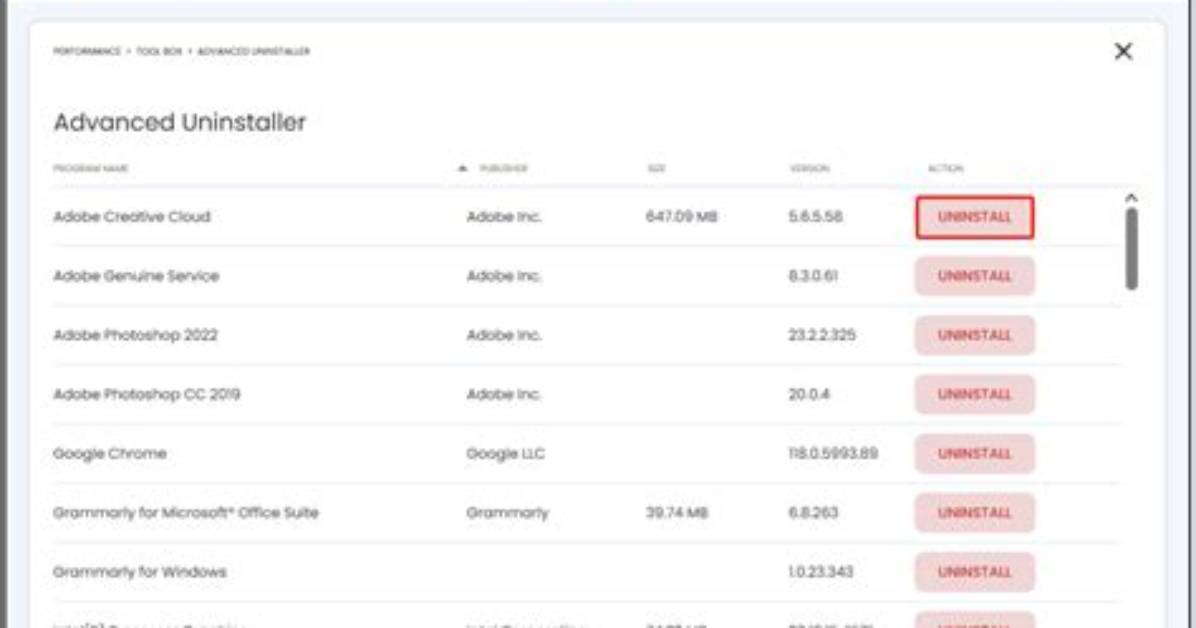Select the Adobe Photoshop 2022 program name
This screenshot has height=628, width=1196.
coord(135,335)
